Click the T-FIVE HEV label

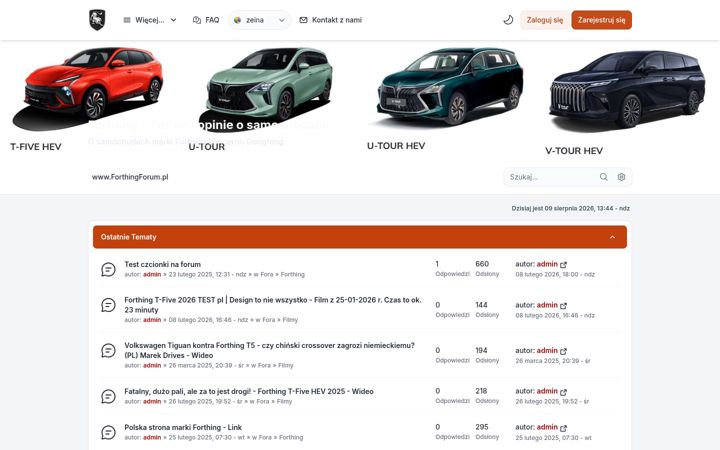[36, 147]
